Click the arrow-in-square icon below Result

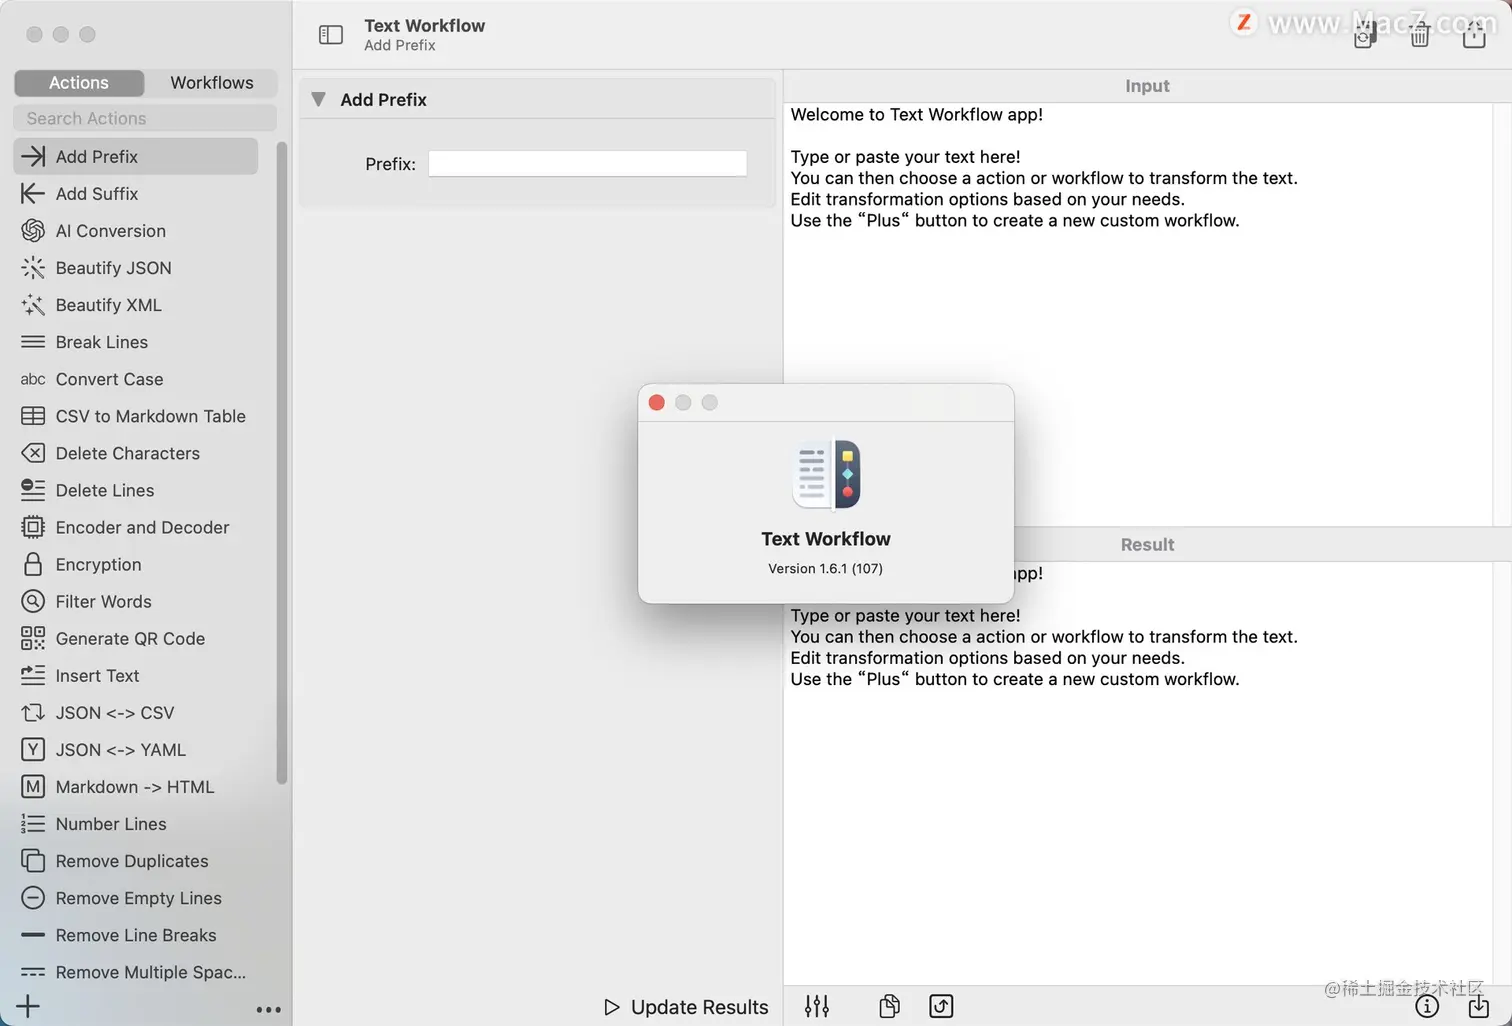[x=941, y=1006]
